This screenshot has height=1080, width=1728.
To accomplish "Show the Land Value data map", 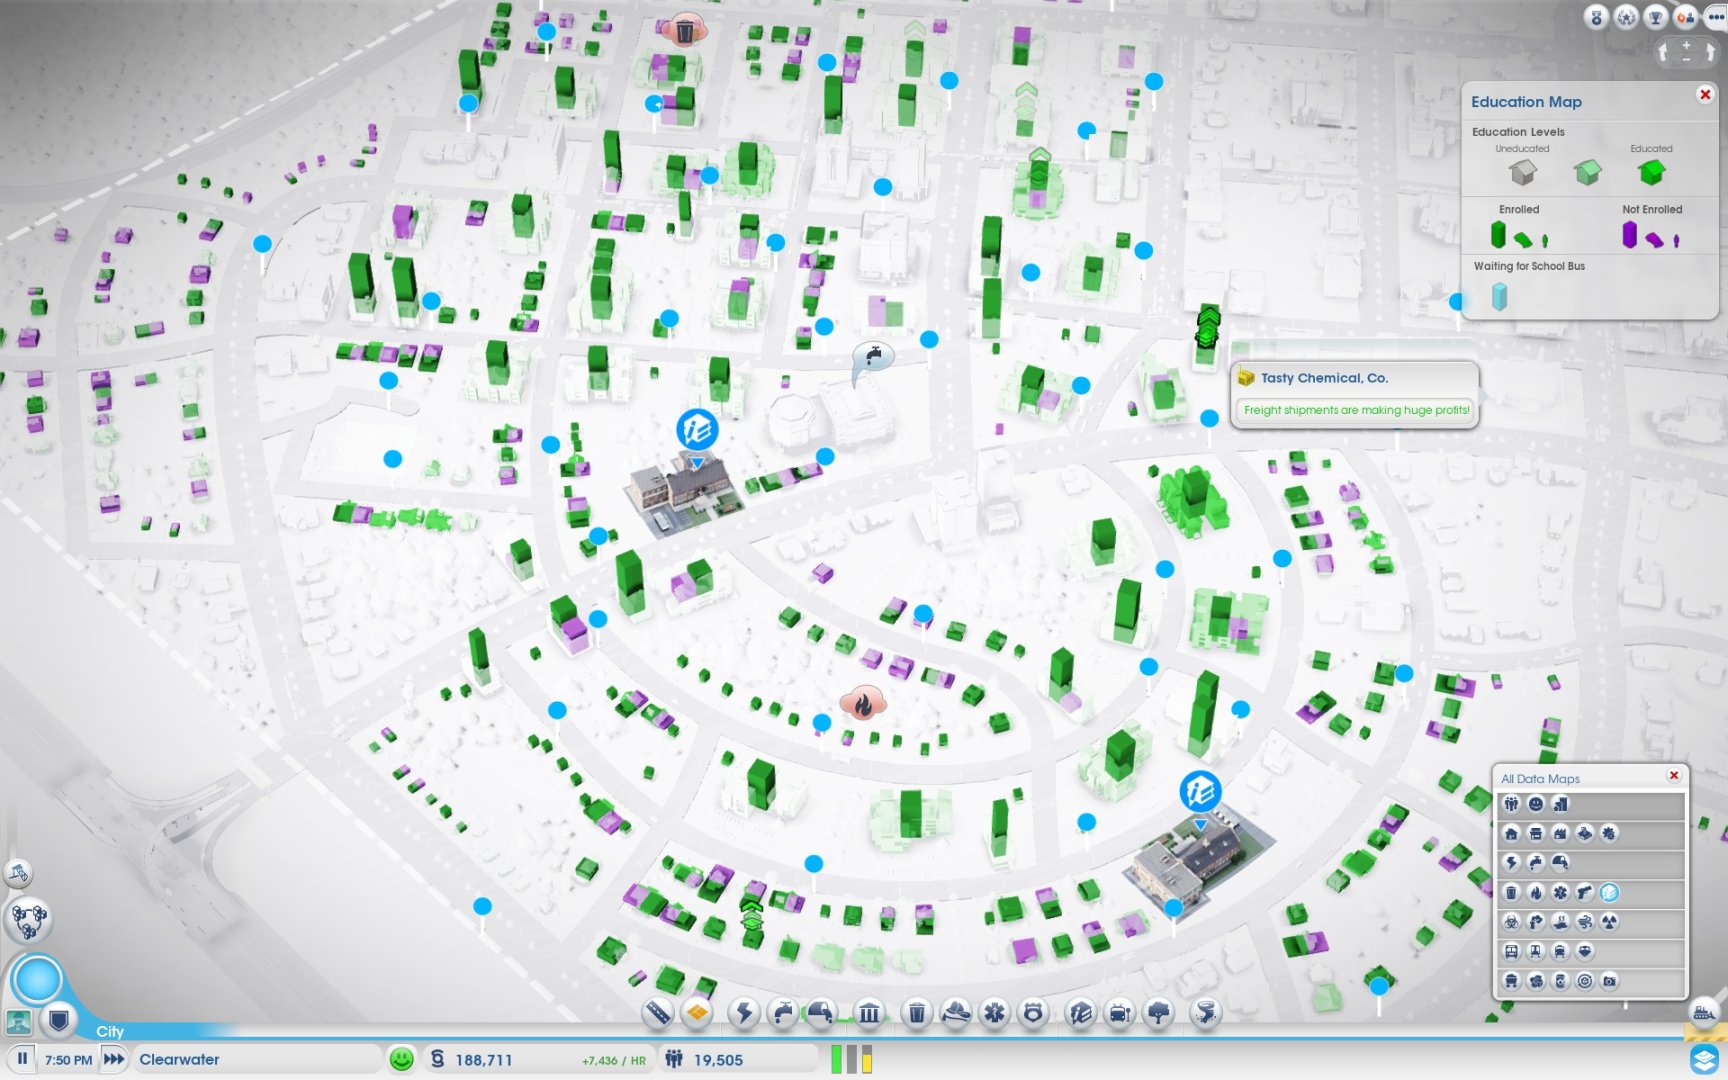I will click(x=1560, y=803).
